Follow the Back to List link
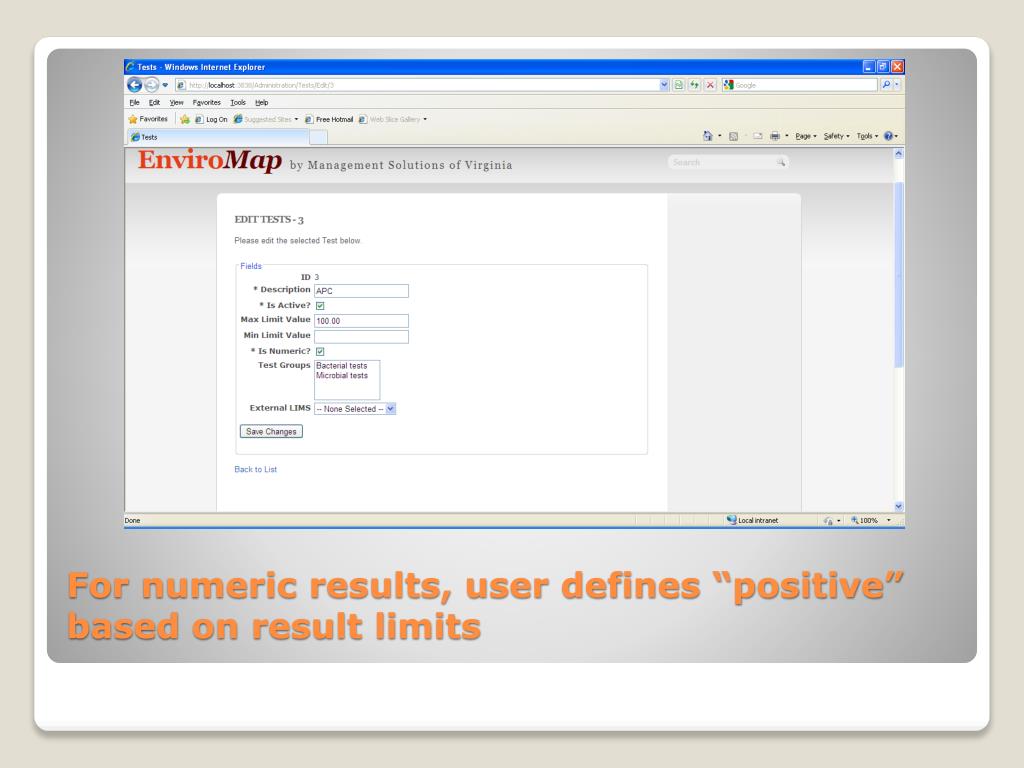The image size is (1024, 768). pyautogui.click(x=255, y=470)
